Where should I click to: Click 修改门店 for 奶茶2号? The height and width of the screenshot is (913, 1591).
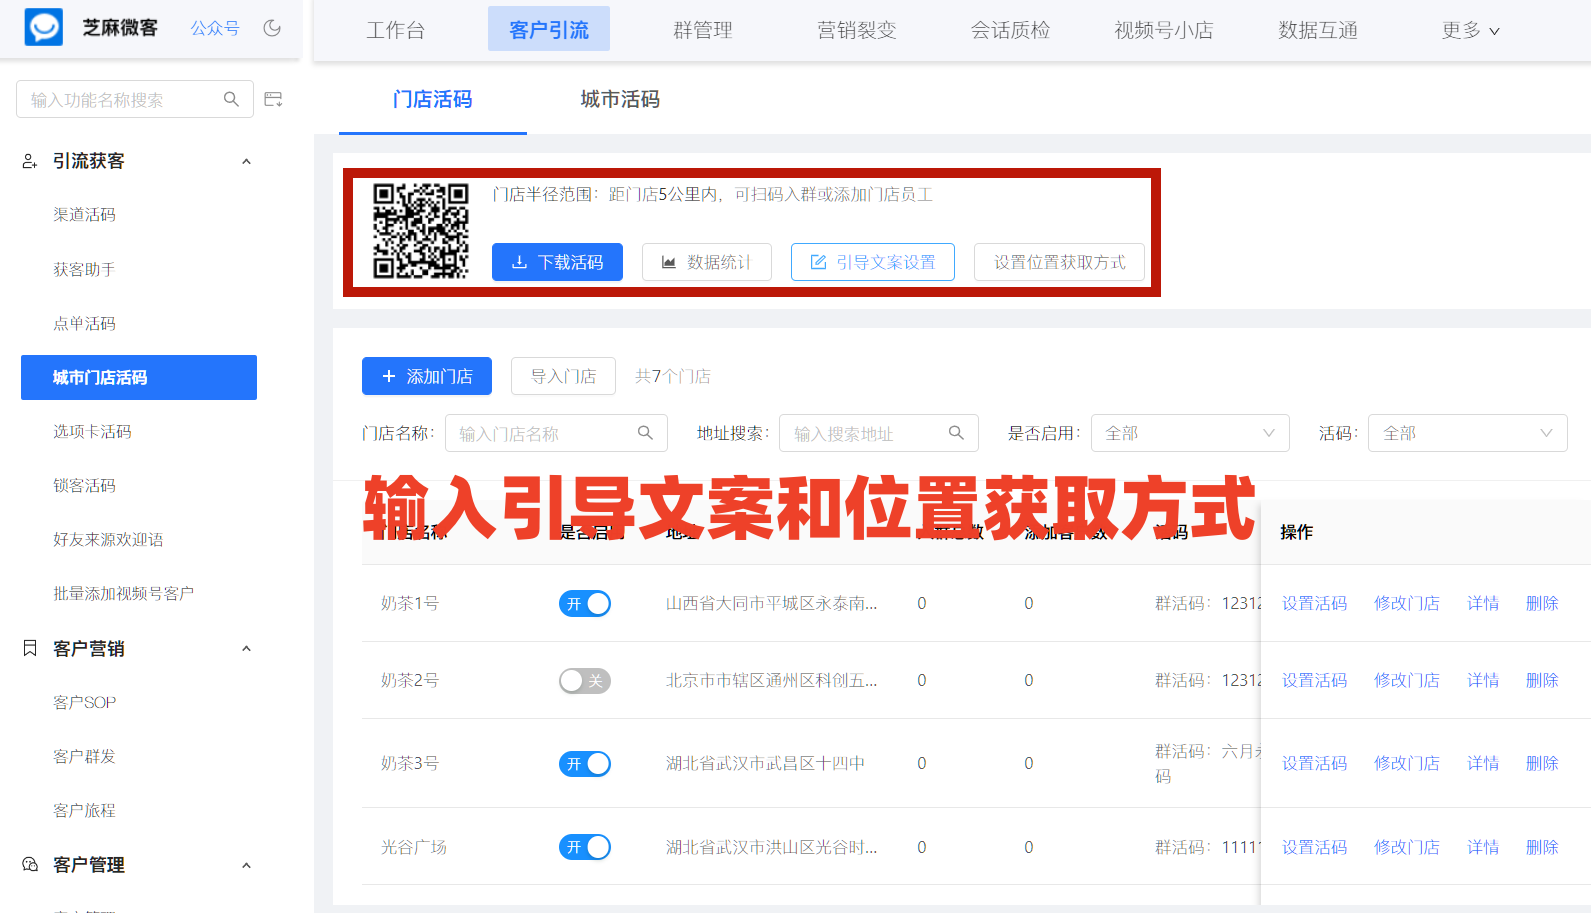point(1406,680)
